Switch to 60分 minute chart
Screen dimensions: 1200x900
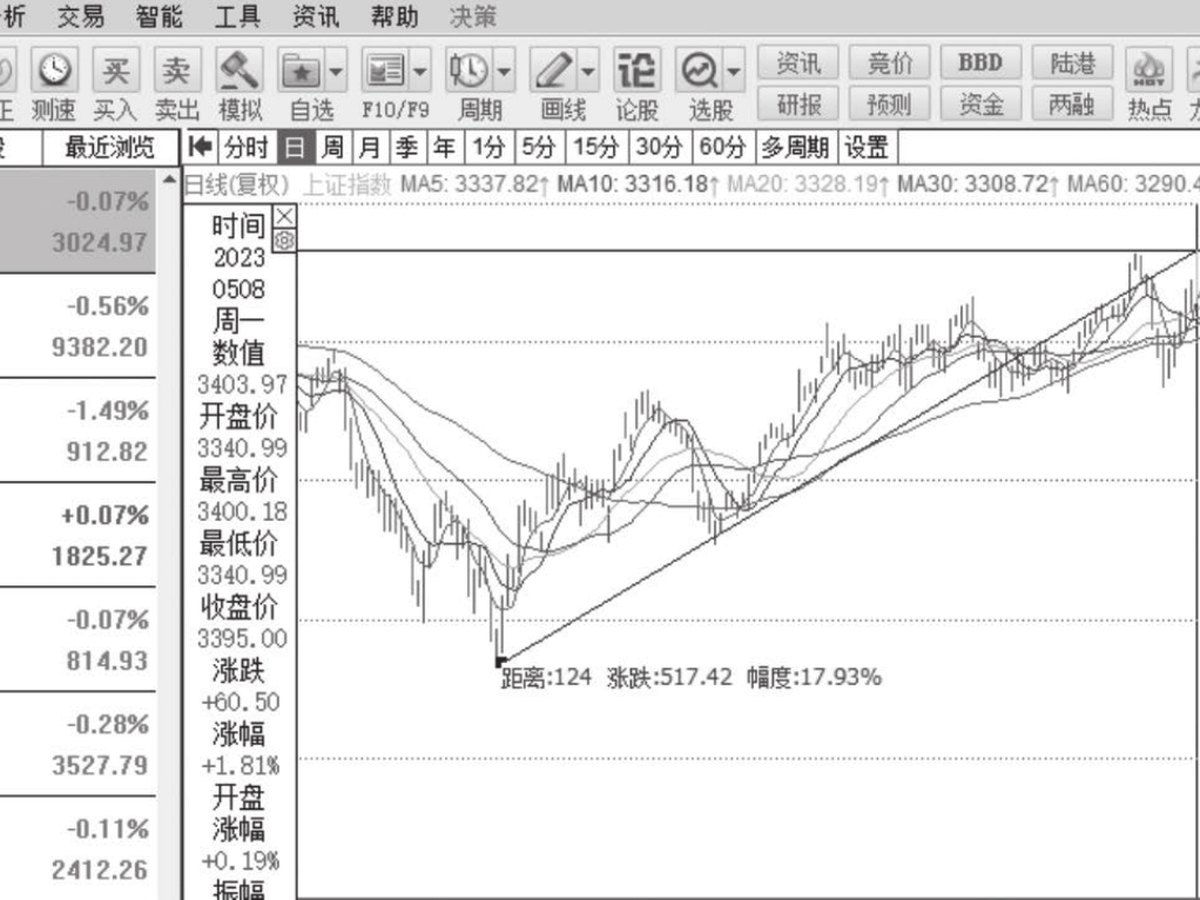pos(723,148)
